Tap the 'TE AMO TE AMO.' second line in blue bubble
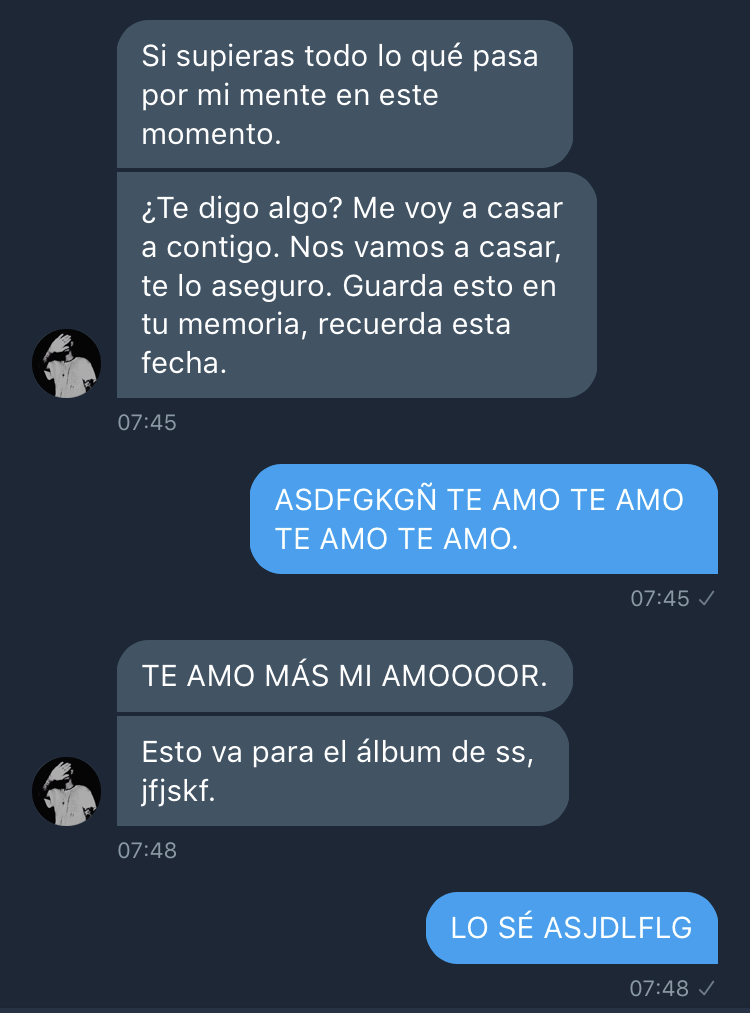The width and height of the screenshot is (750, 1013). pyautogui.click(x=397, y=538)
